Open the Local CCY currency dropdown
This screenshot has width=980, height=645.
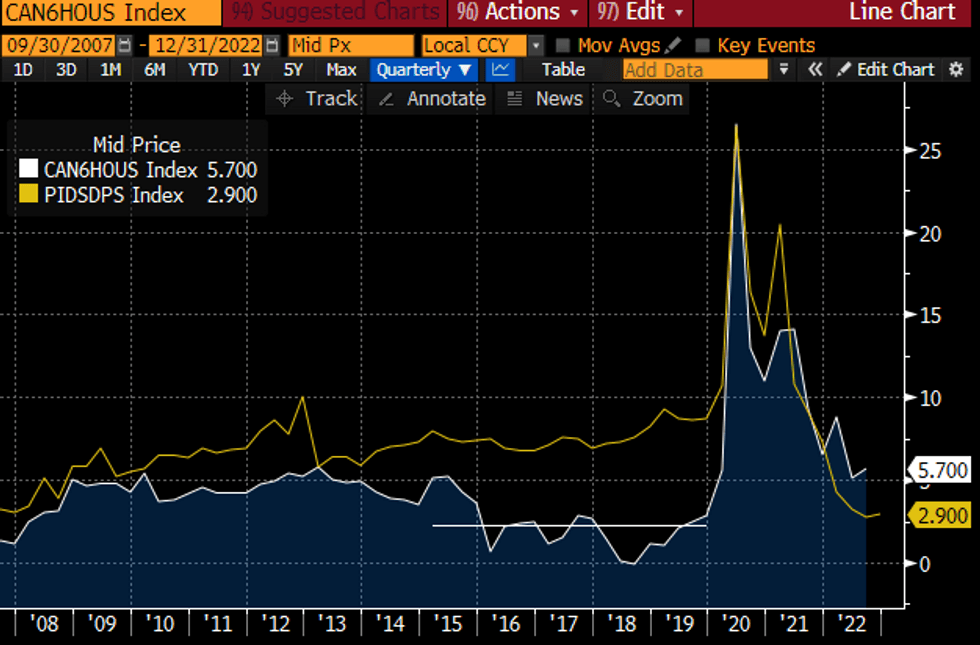[536, 46]
